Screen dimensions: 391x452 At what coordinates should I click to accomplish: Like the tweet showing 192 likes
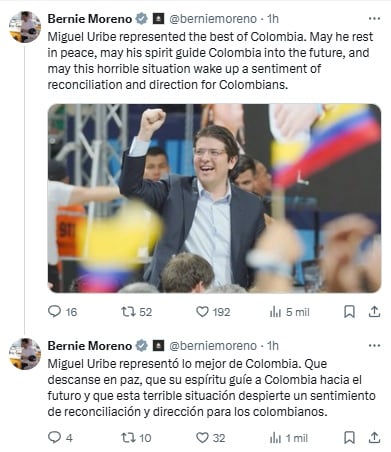(202, 312)
